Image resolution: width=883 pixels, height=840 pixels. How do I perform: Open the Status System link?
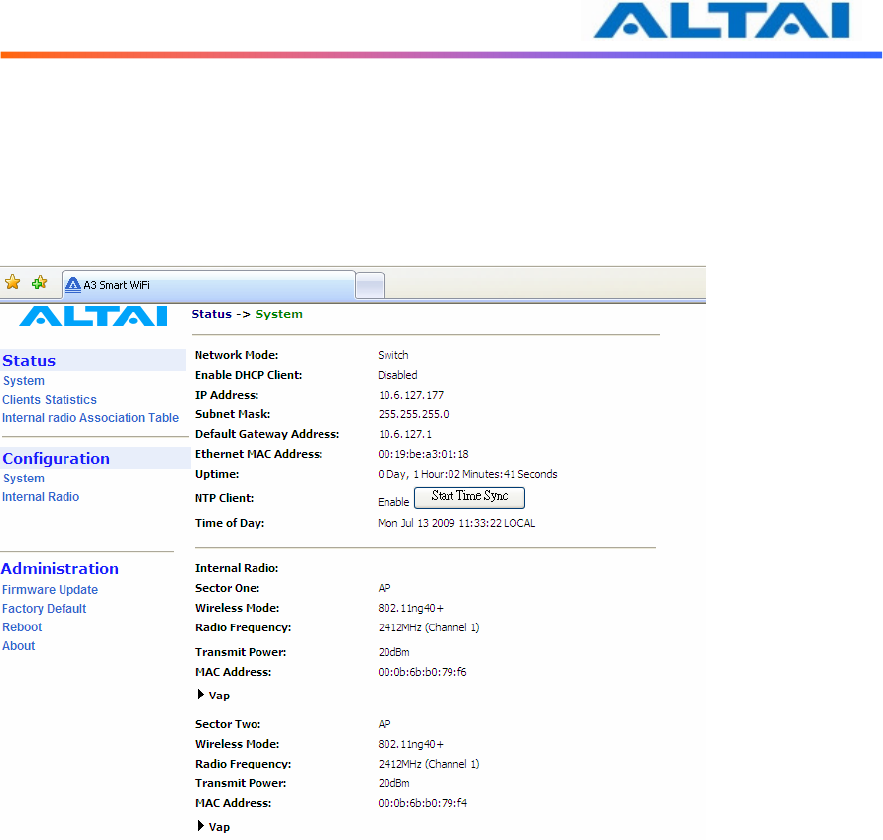coord(24,381)
